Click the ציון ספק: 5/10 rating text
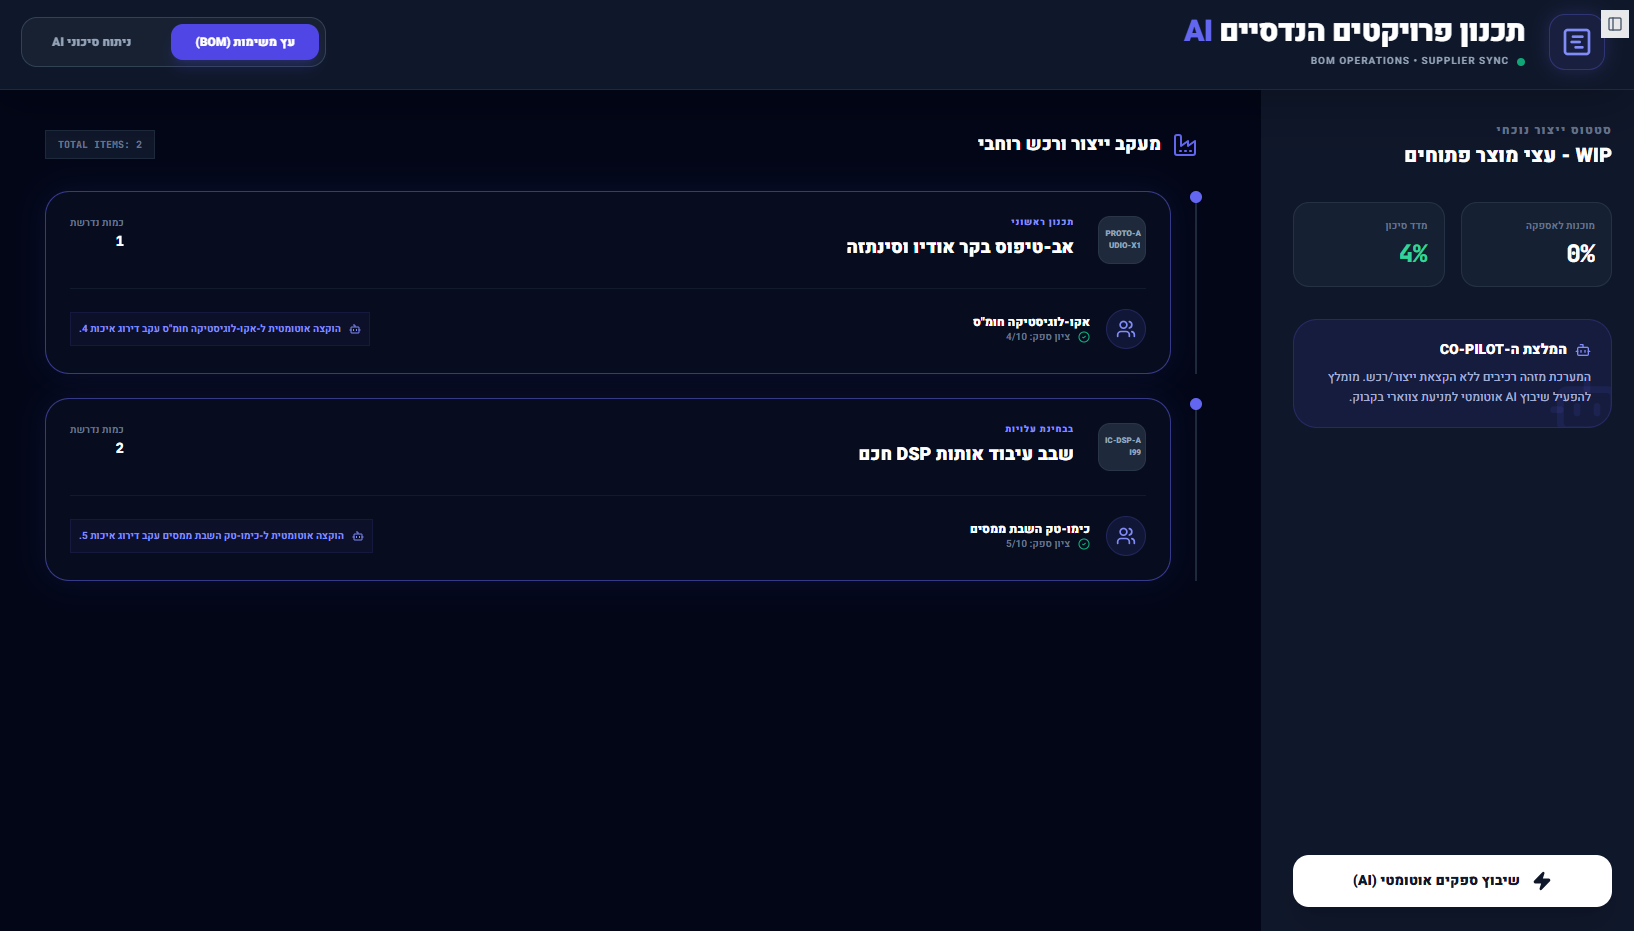Viewport: 1634px width, 931px height. pos(1038,544)
